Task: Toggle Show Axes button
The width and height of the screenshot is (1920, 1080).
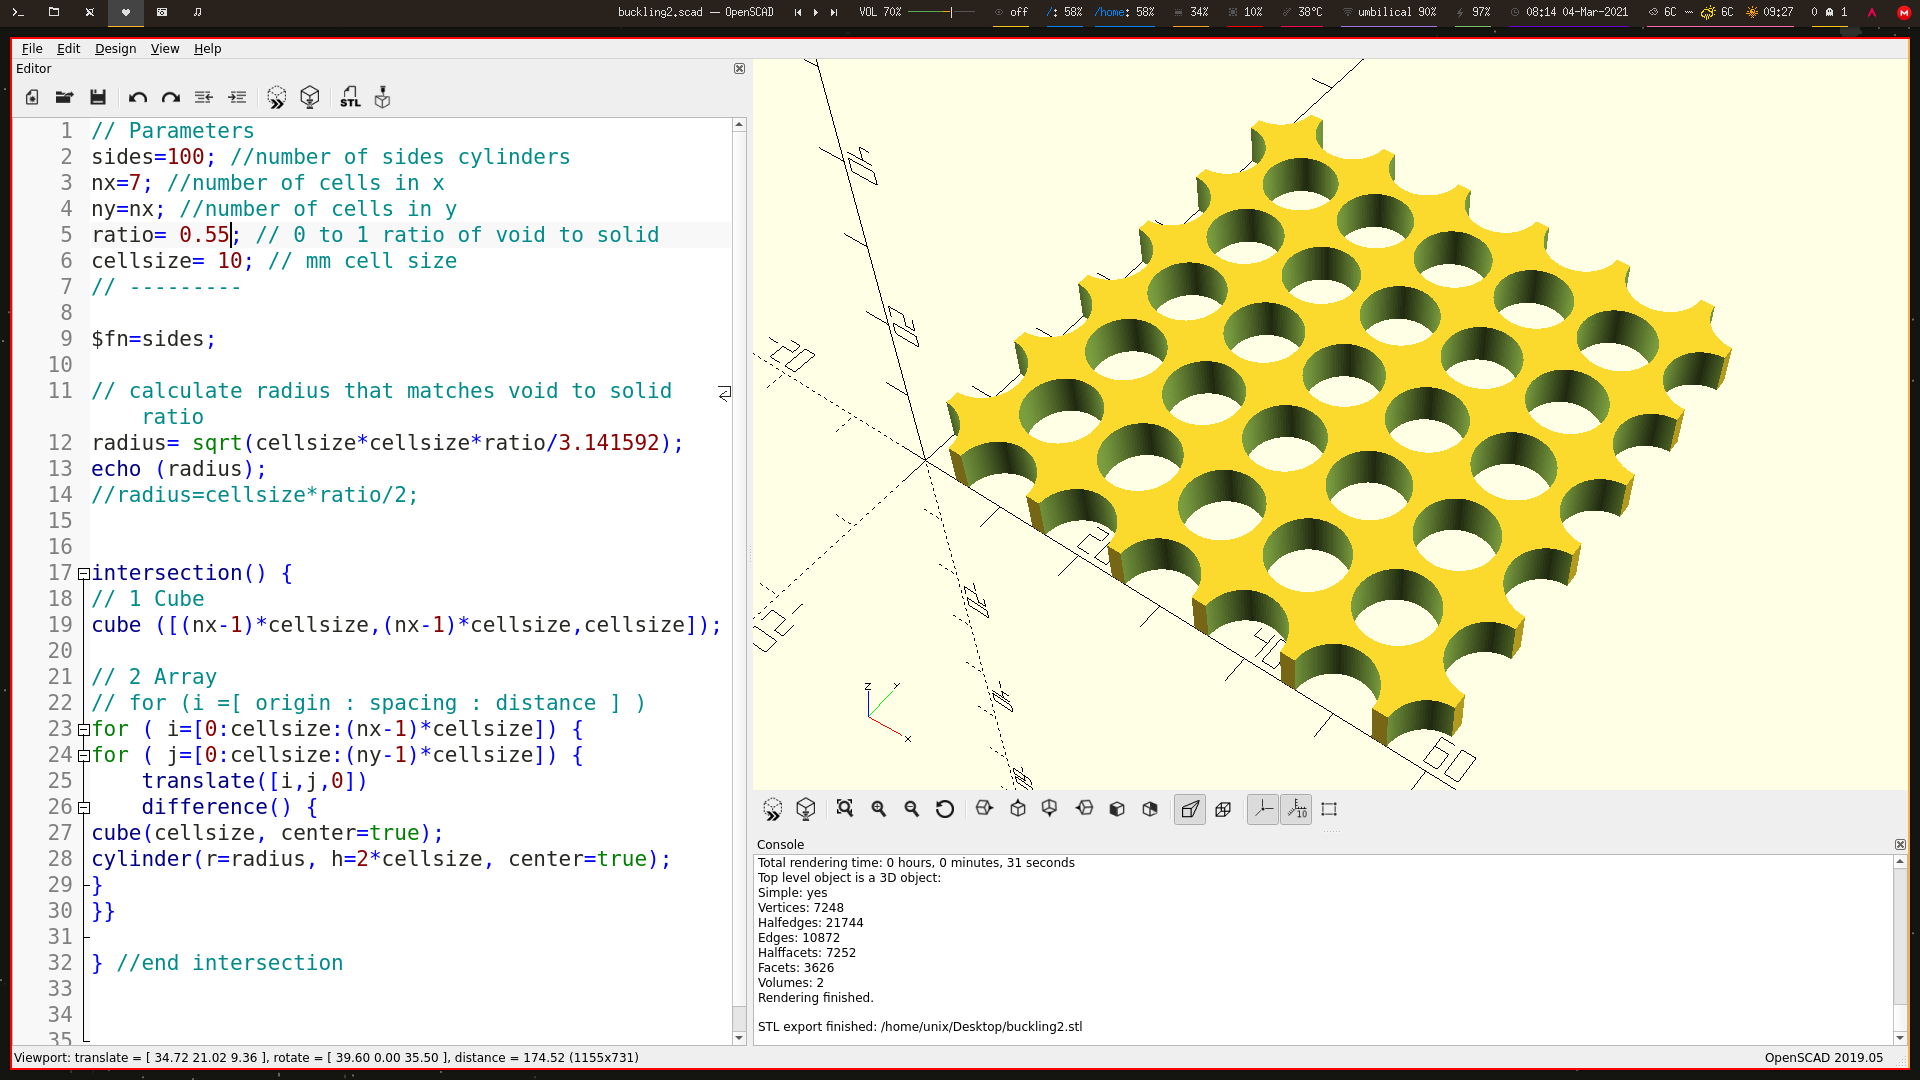Action: 1263,809
